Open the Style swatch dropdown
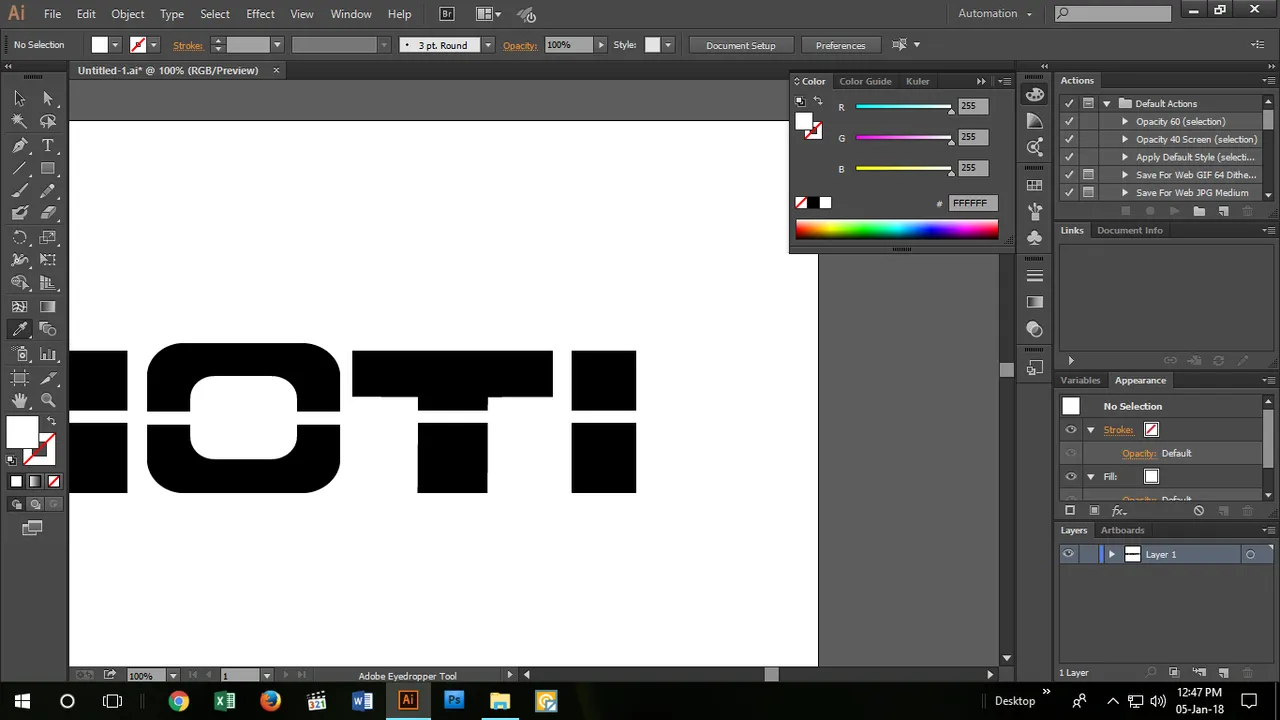 coord(668,45)
